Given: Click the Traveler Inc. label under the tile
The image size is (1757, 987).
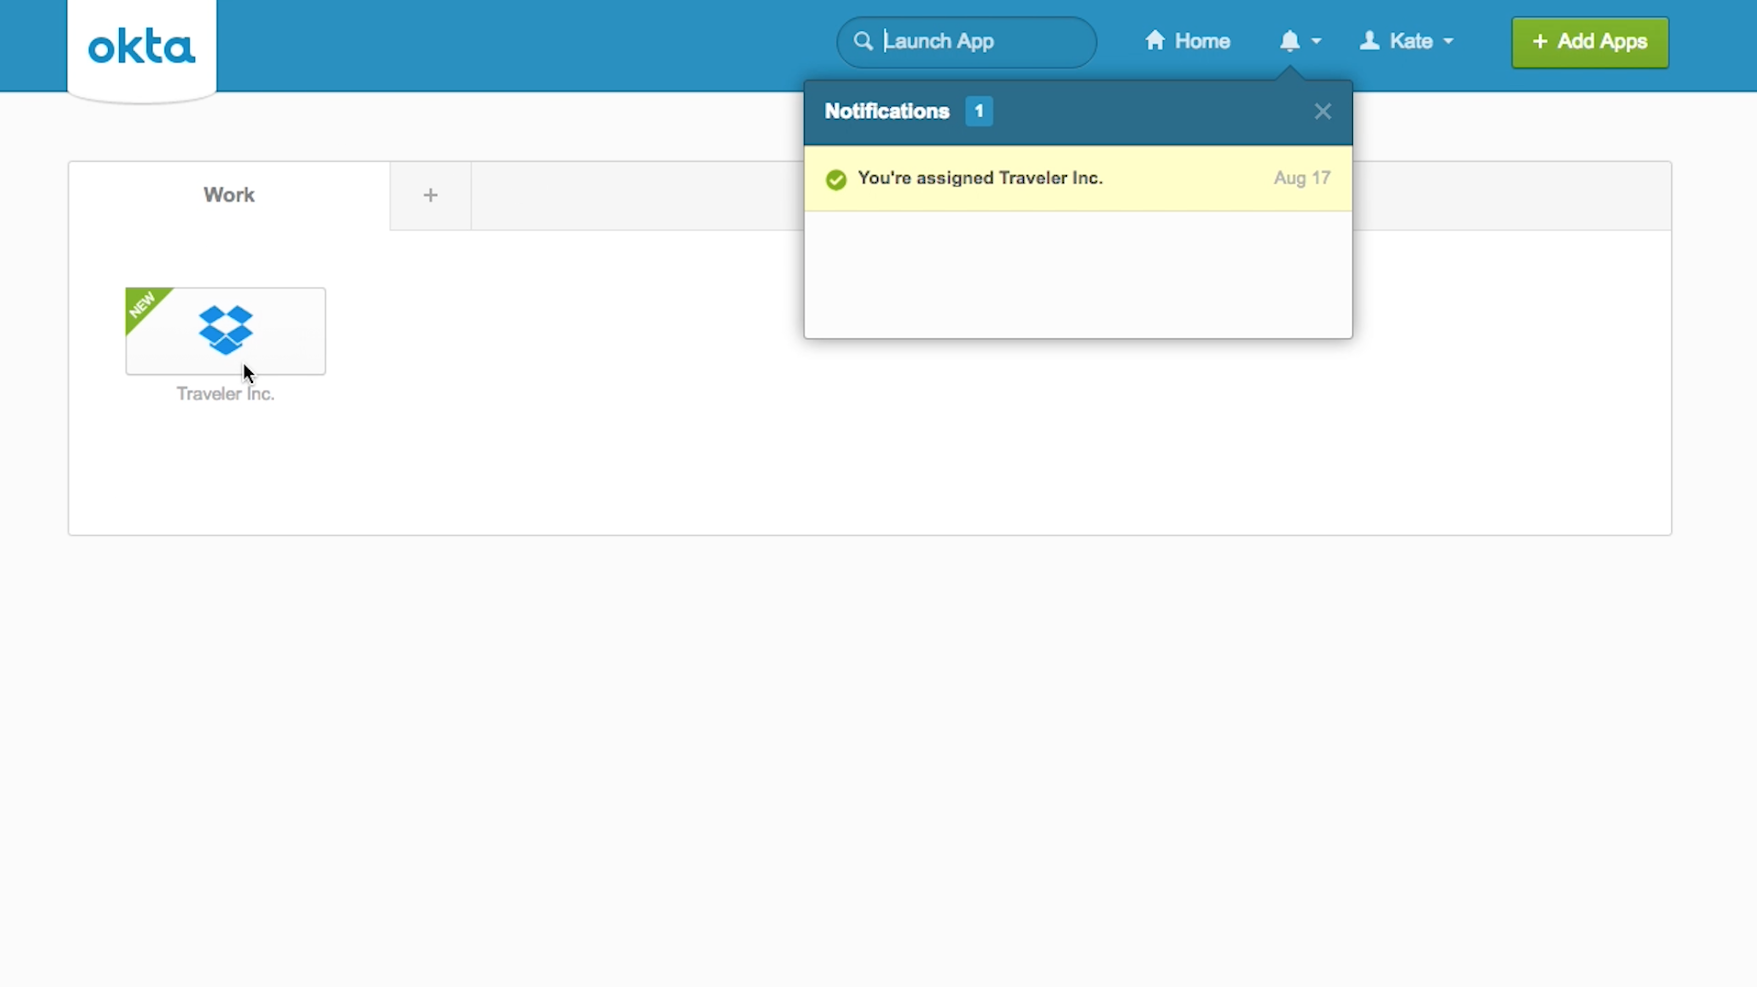Looking at the screenshot, I should [225, 394].
